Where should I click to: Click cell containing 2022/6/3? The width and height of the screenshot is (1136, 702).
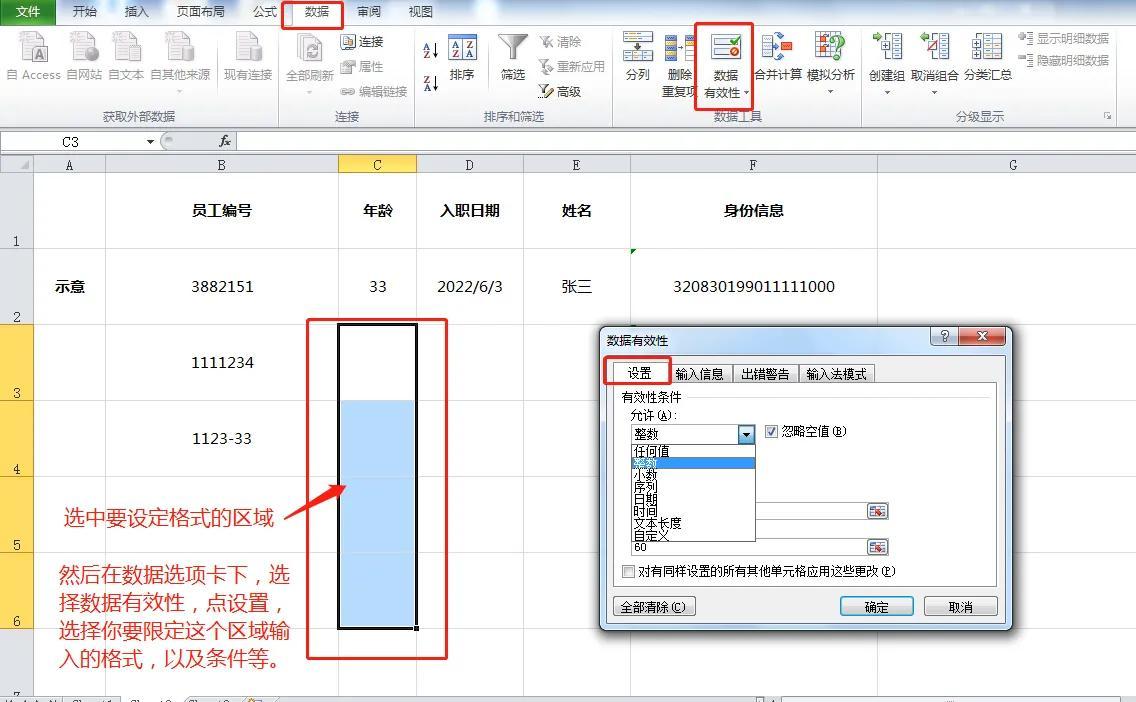point(469,286)
